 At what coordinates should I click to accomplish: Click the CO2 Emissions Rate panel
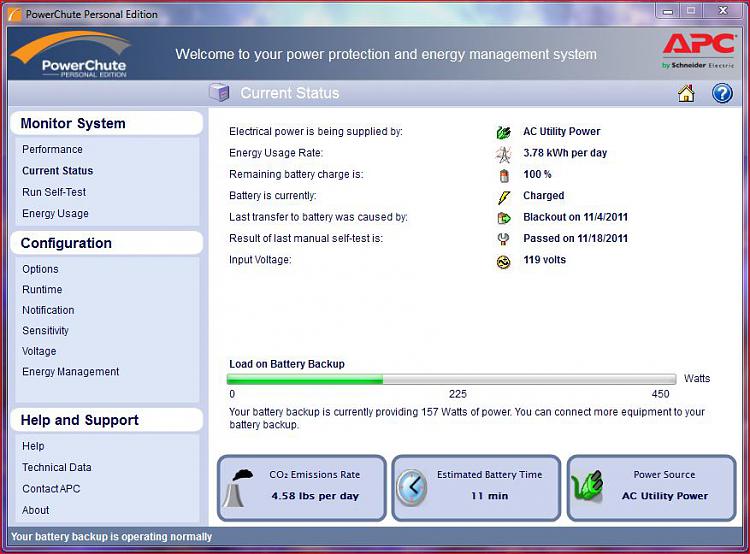[302, 488]
